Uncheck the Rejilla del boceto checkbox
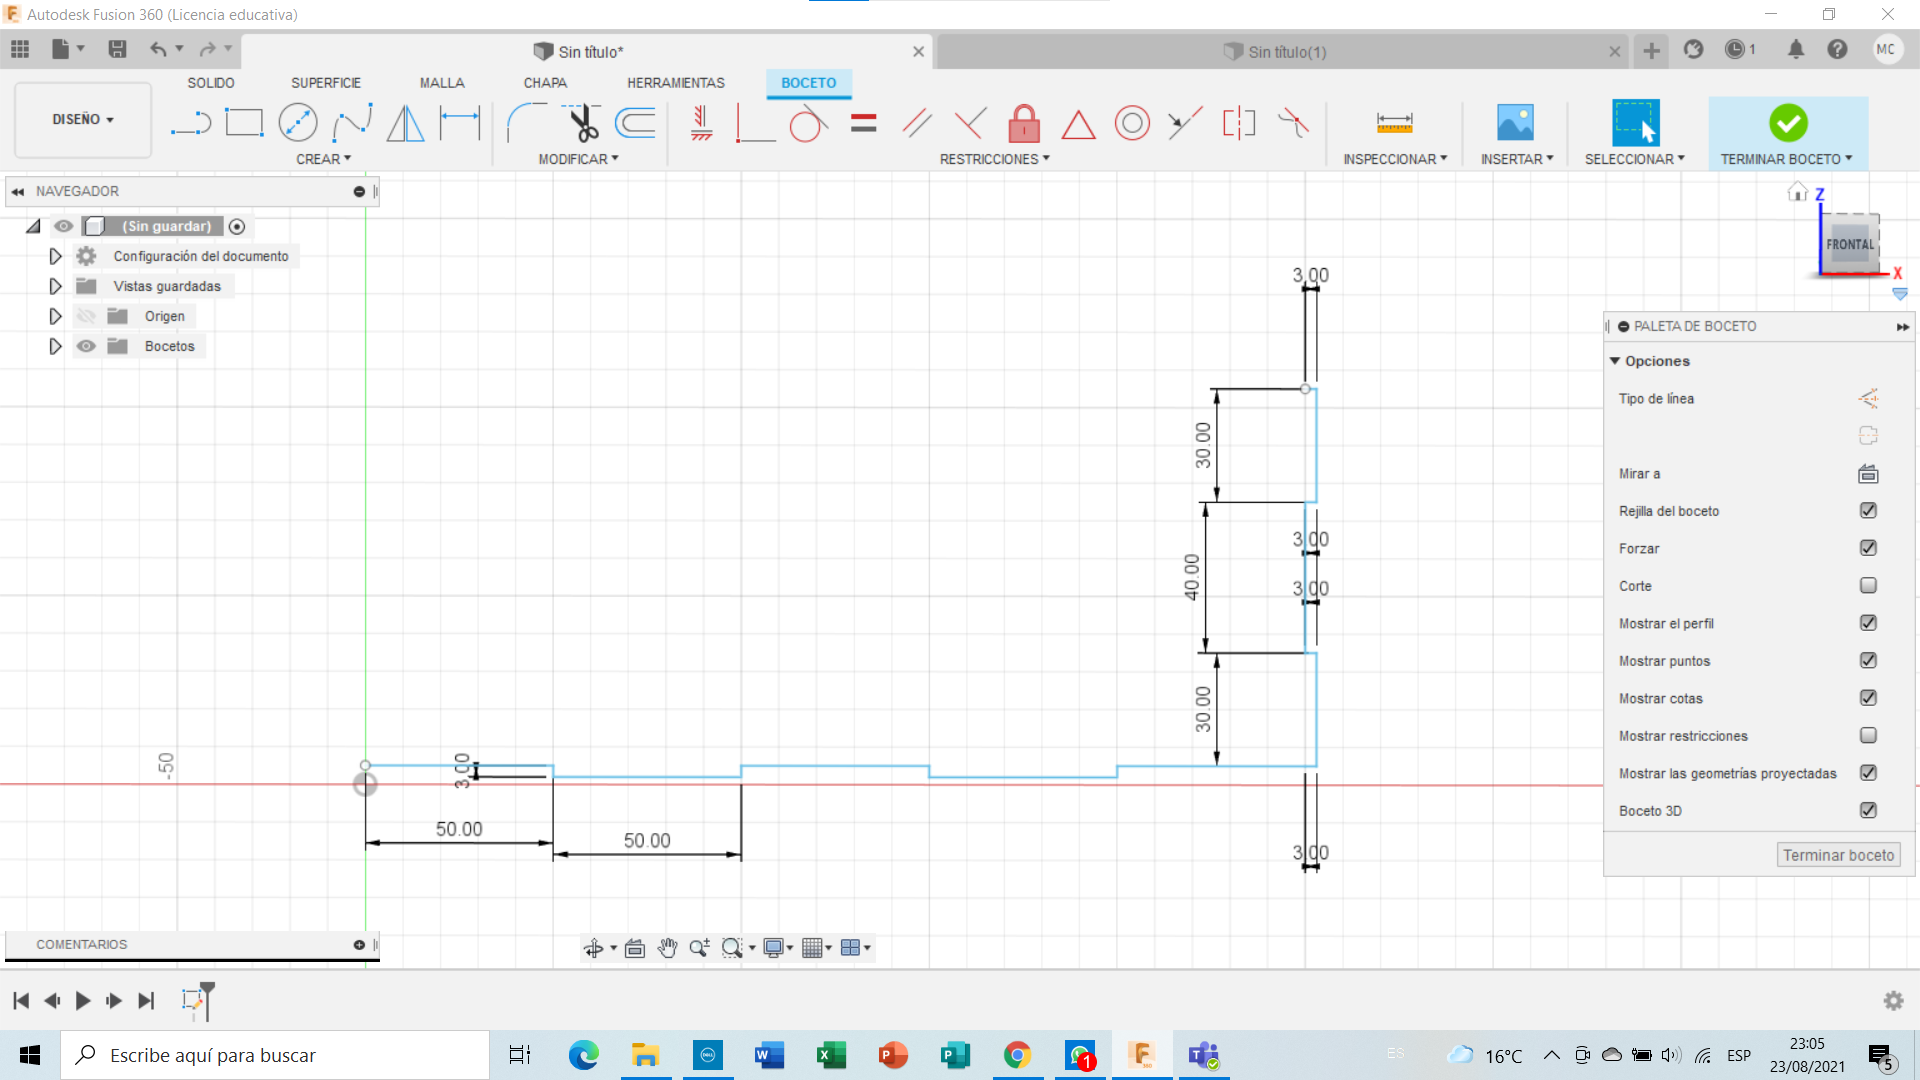1920x1080 pixels. pyautogui.click(x=1868, y=511)
